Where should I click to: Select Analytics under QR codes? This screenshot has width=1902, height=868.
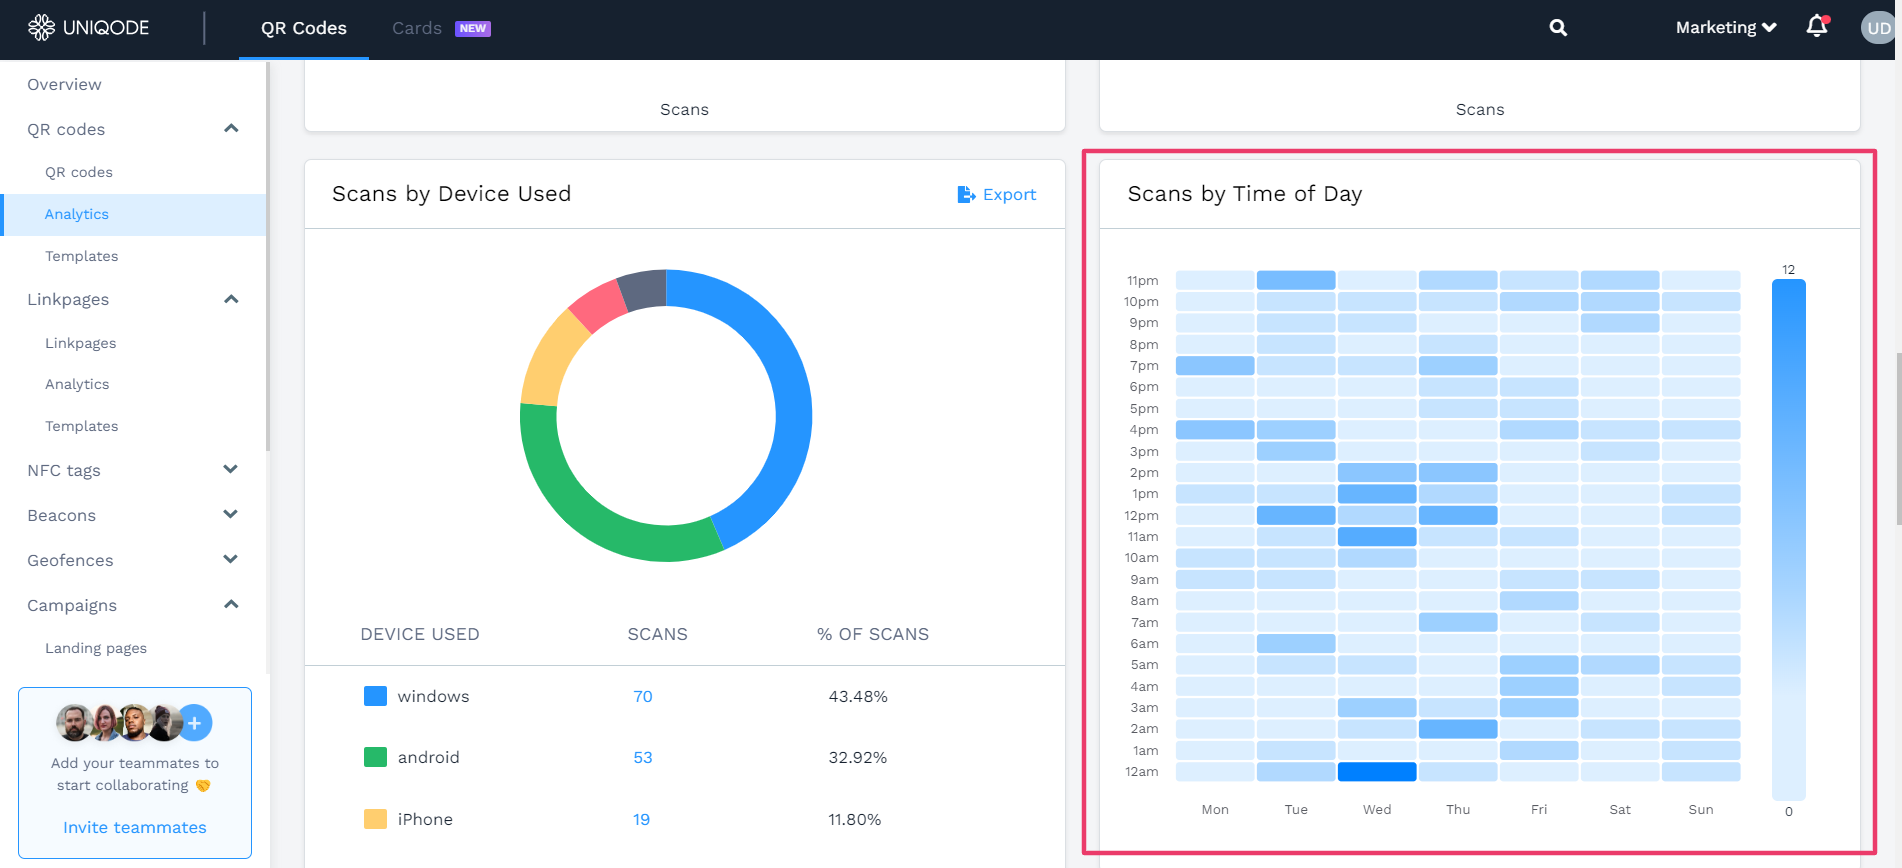[77, 214]
